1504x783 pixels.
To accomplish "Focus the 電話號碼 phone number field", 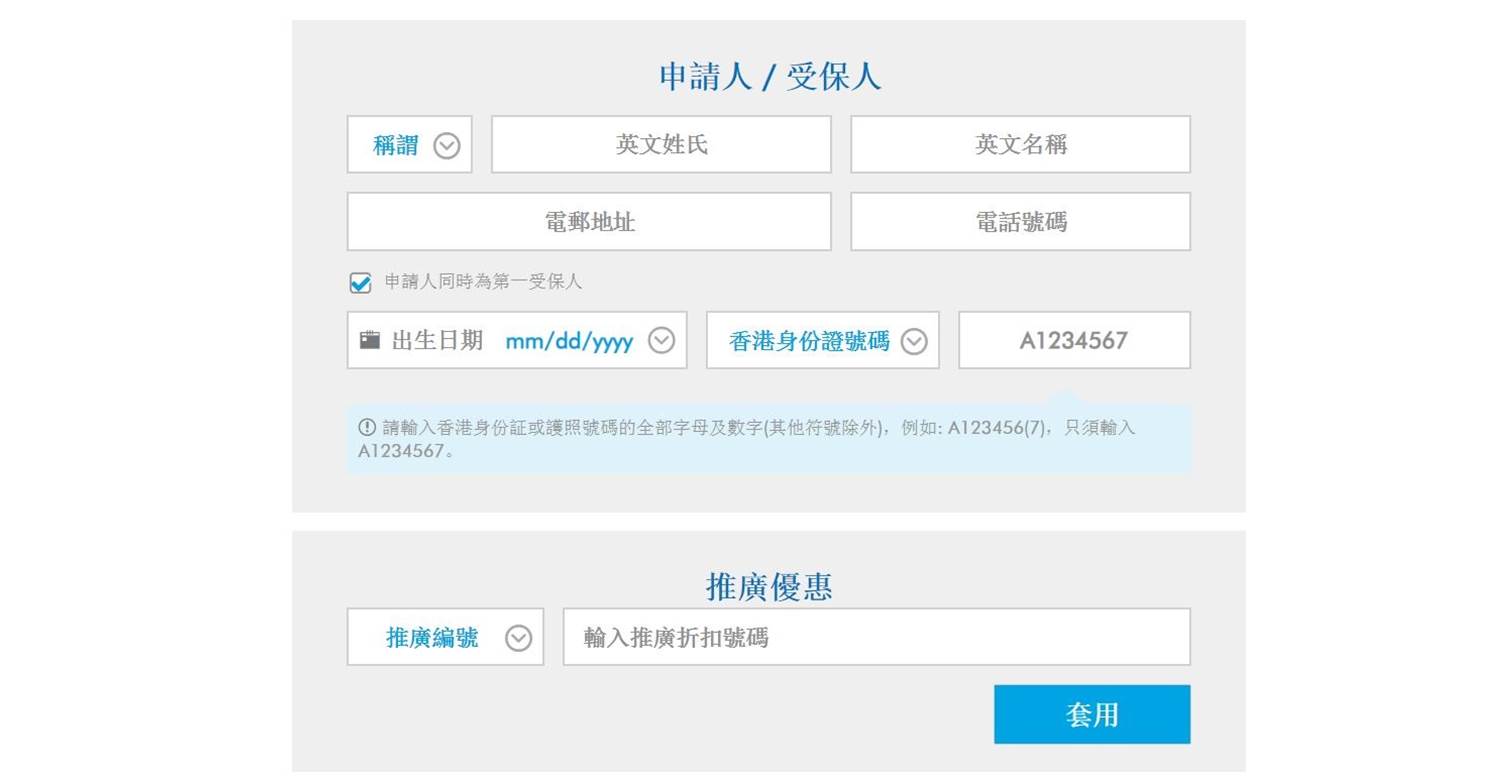I will [x=1020, y=222].
